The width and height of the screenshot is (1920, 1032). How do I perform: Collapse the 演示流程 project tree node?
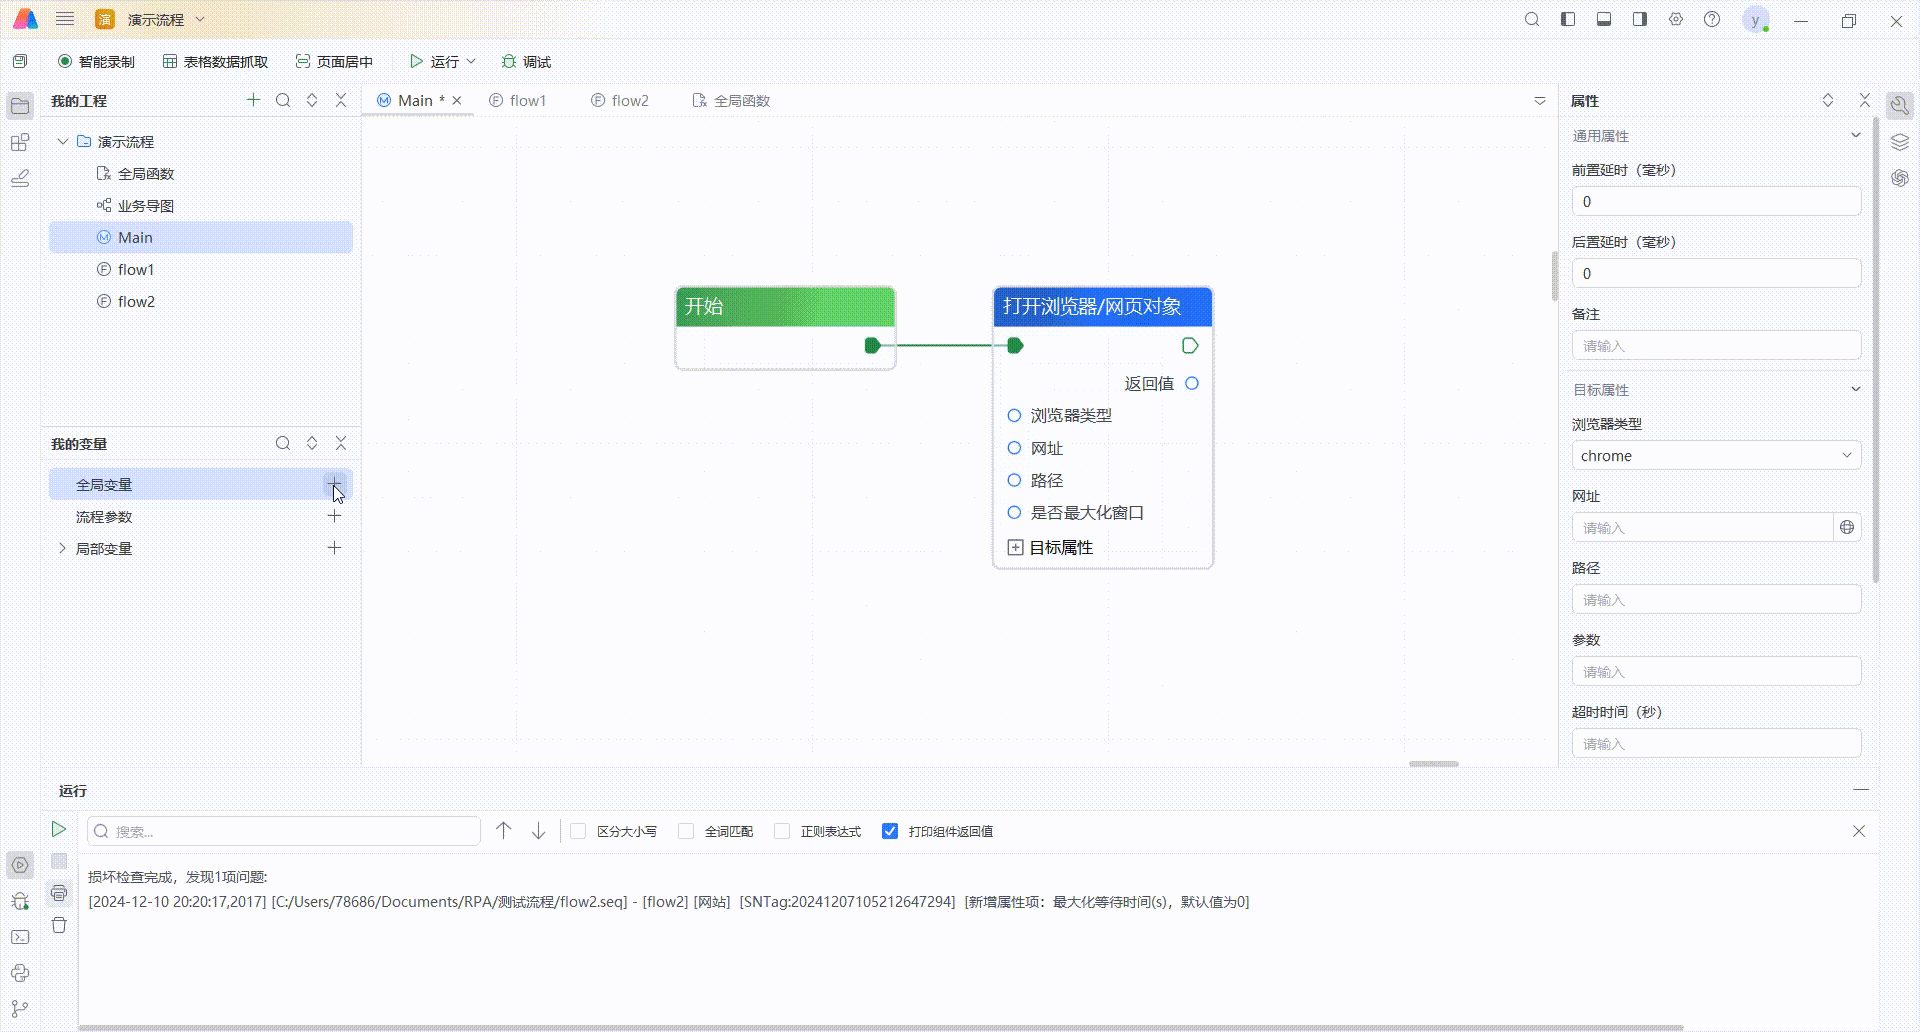point(62,141)
